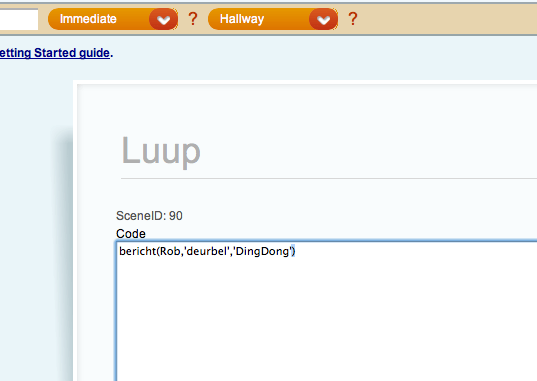Click the help question mark beside Hallway
This screenshot has height=381, width=537.
pos(353,19)
